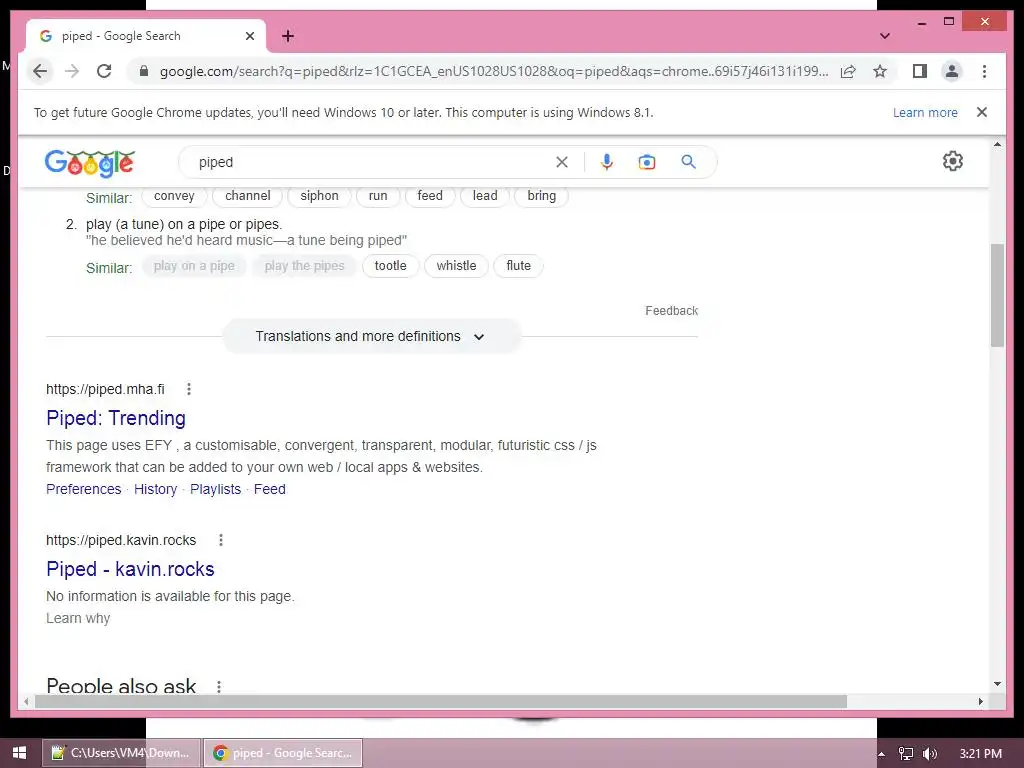
Task: Open the Preferences sitelink
Action: (x=84, y=489)
